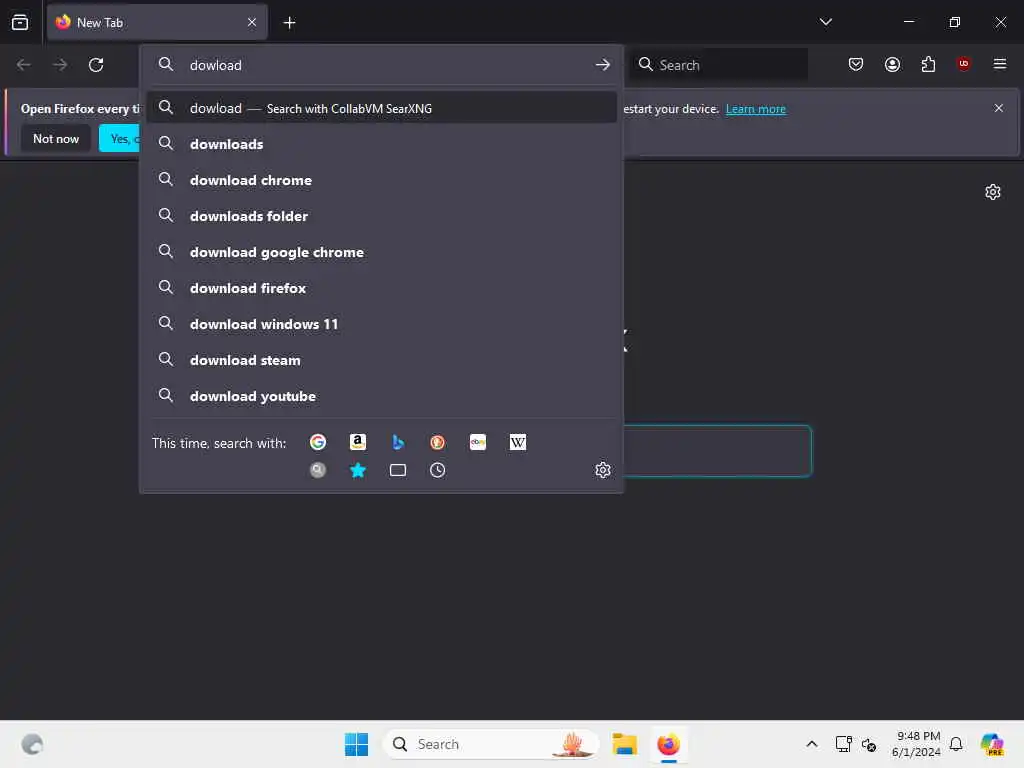Image resolution: width=1024 pixels, height=768 pixels.
Task: Choose the 'download steam' suggestion
Action: coord(381,359)
